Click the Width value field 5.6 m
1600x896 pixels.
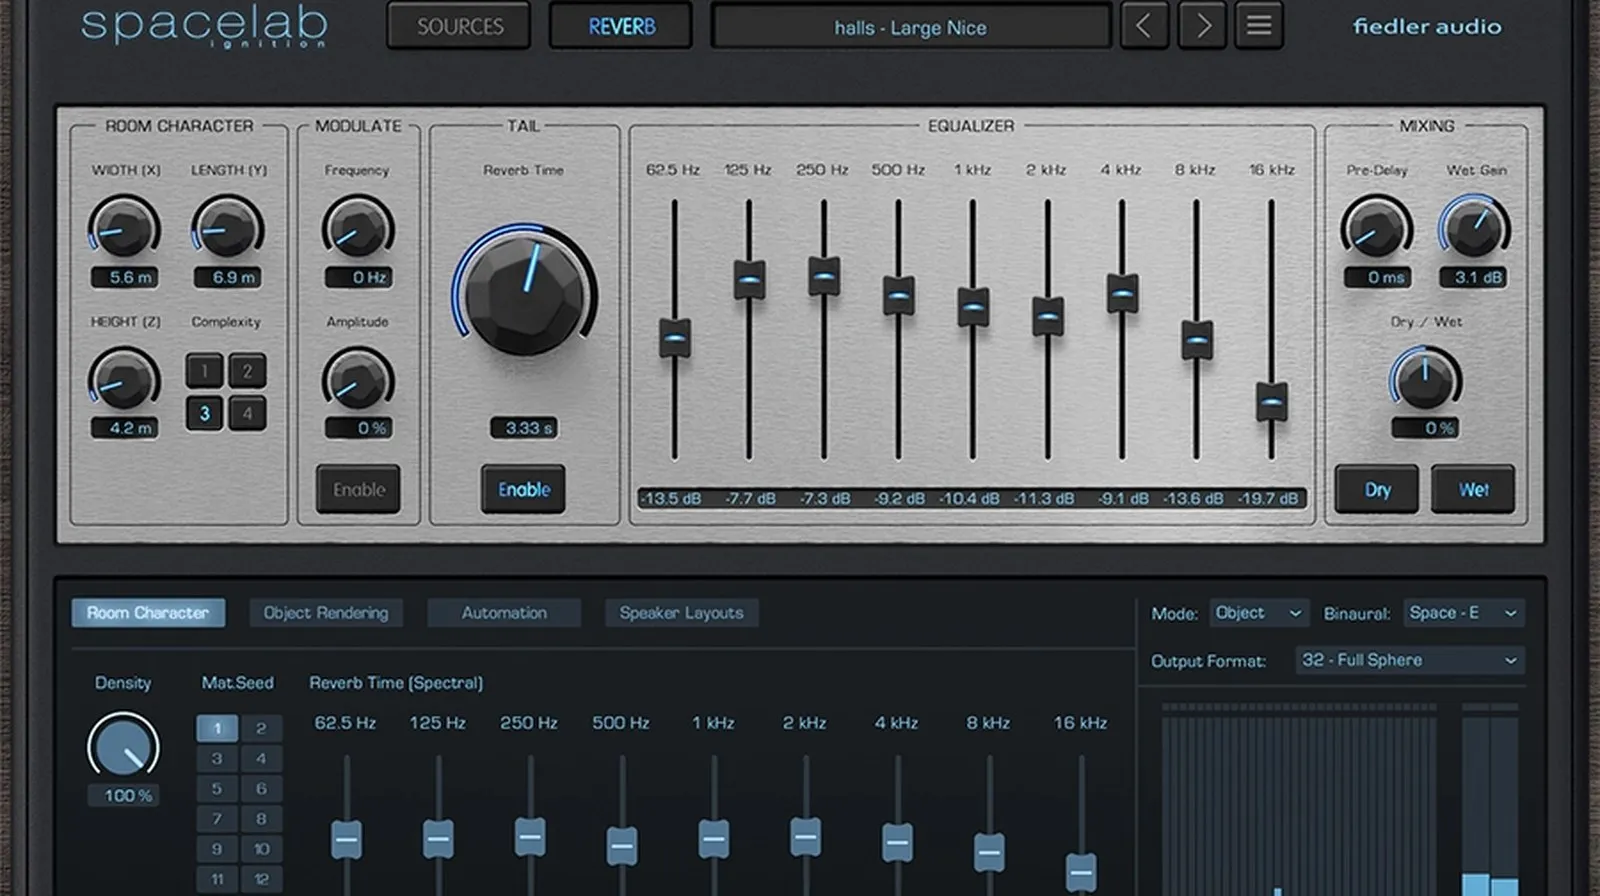pos(125,277)
